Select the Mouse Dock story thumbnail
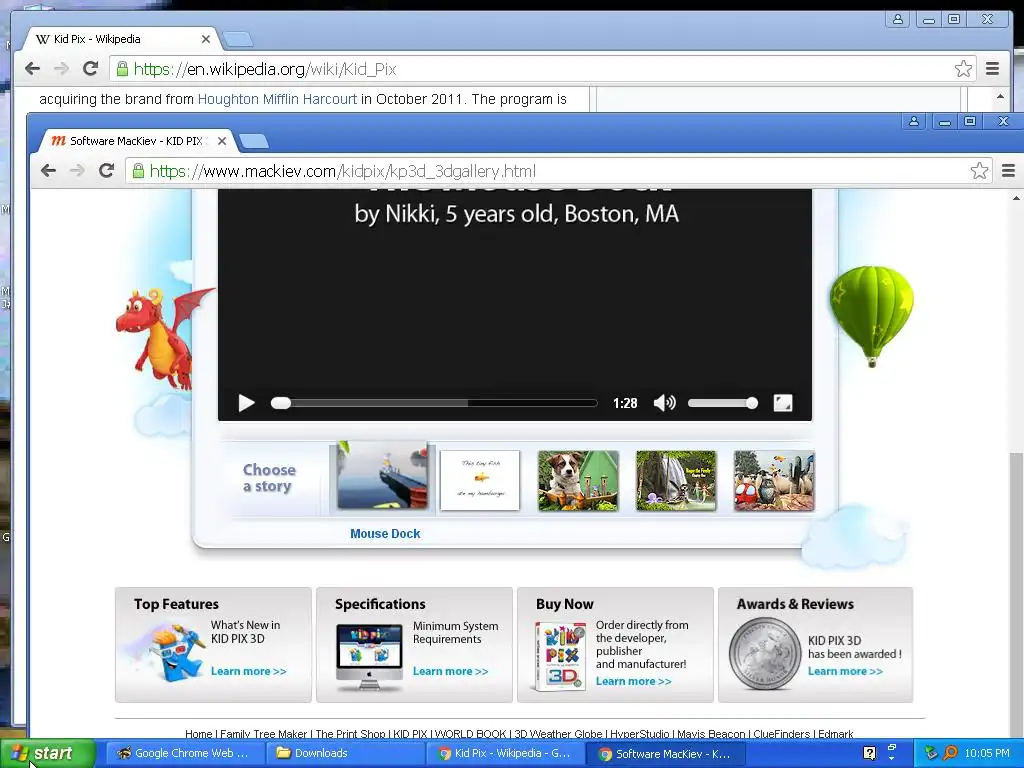1024x768 pixels. pyautogui.click(x=382, y=476)
